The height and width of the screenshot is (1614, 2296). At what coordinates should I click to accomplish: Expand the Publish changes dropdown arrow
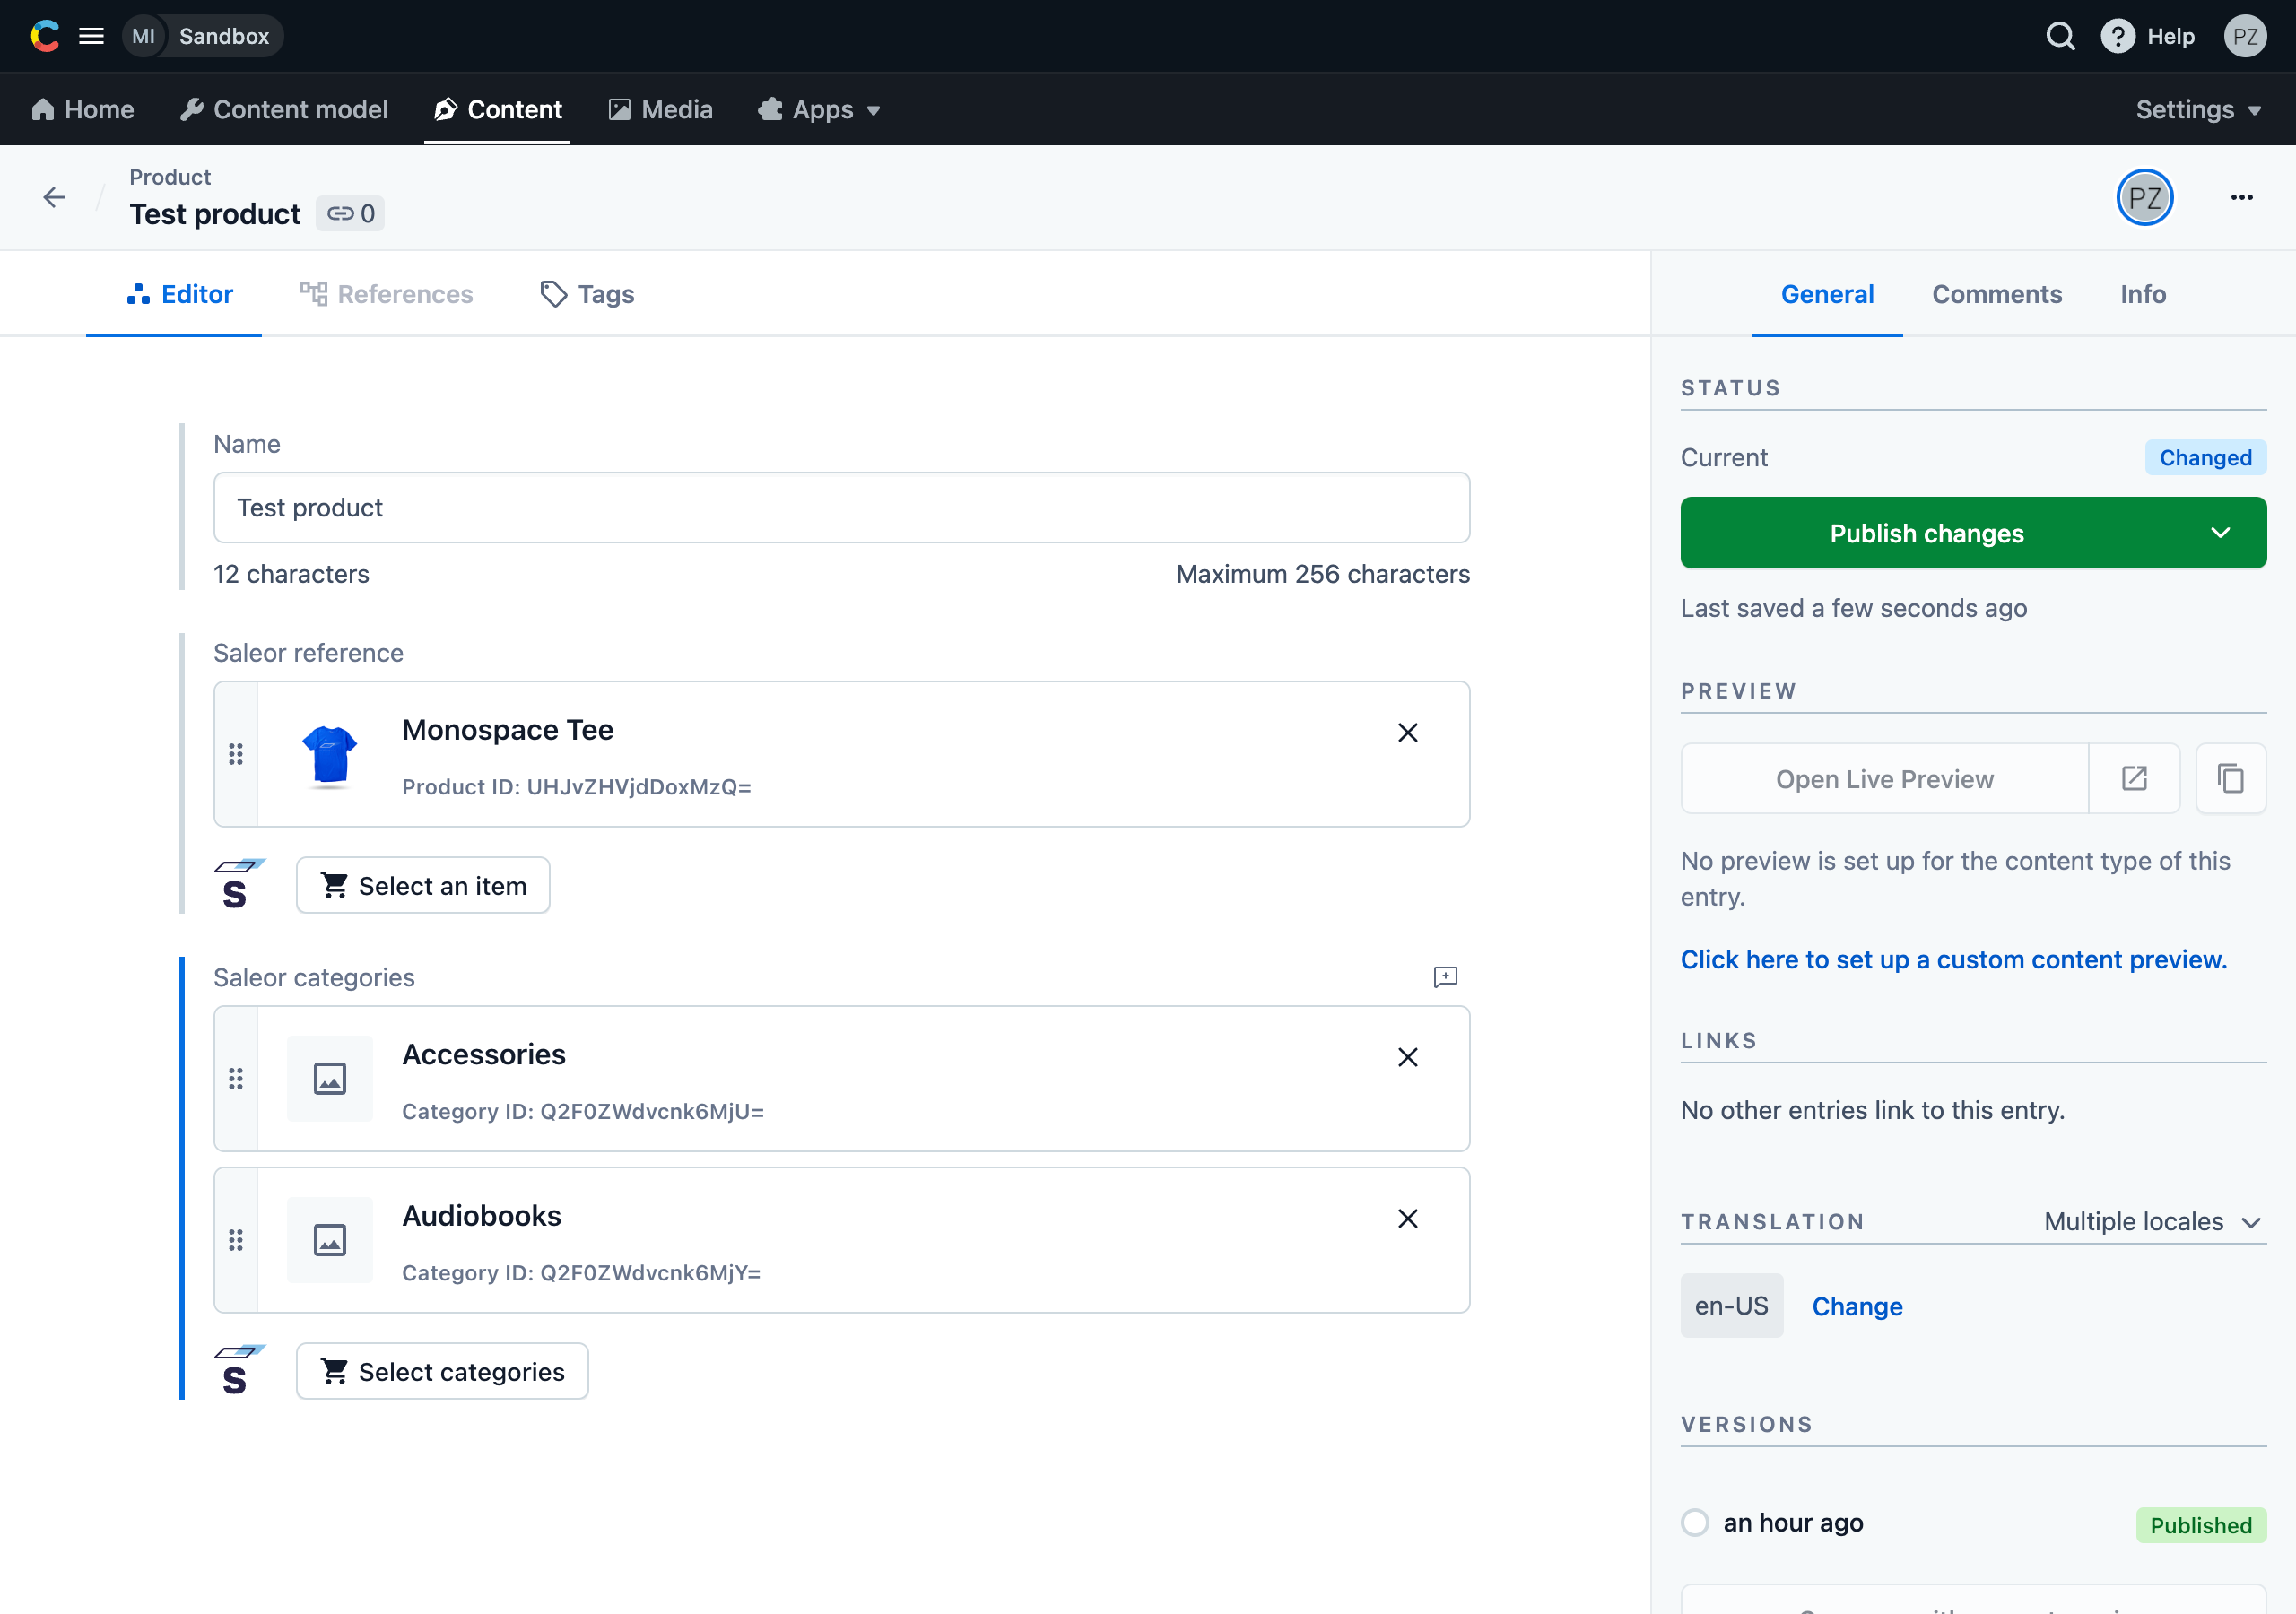(2220, 533)
